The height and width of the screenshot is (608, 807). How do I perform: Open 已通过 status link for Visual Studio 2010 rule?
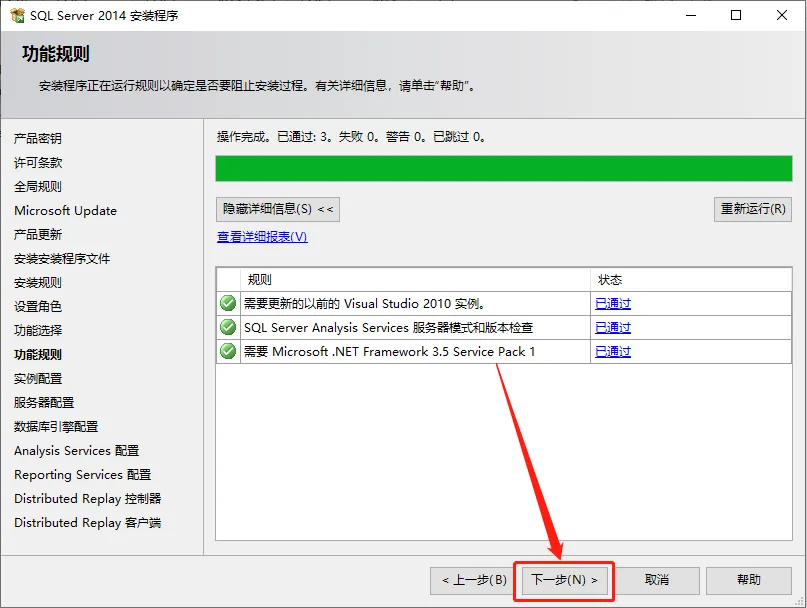[x=612, y=303]
